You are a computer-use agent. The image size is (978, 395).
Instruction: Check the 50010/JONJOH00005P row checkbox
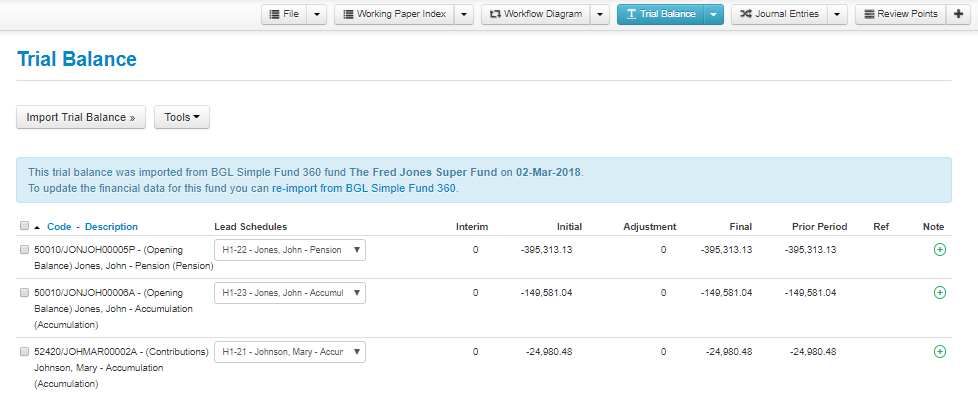pos(24,250)
